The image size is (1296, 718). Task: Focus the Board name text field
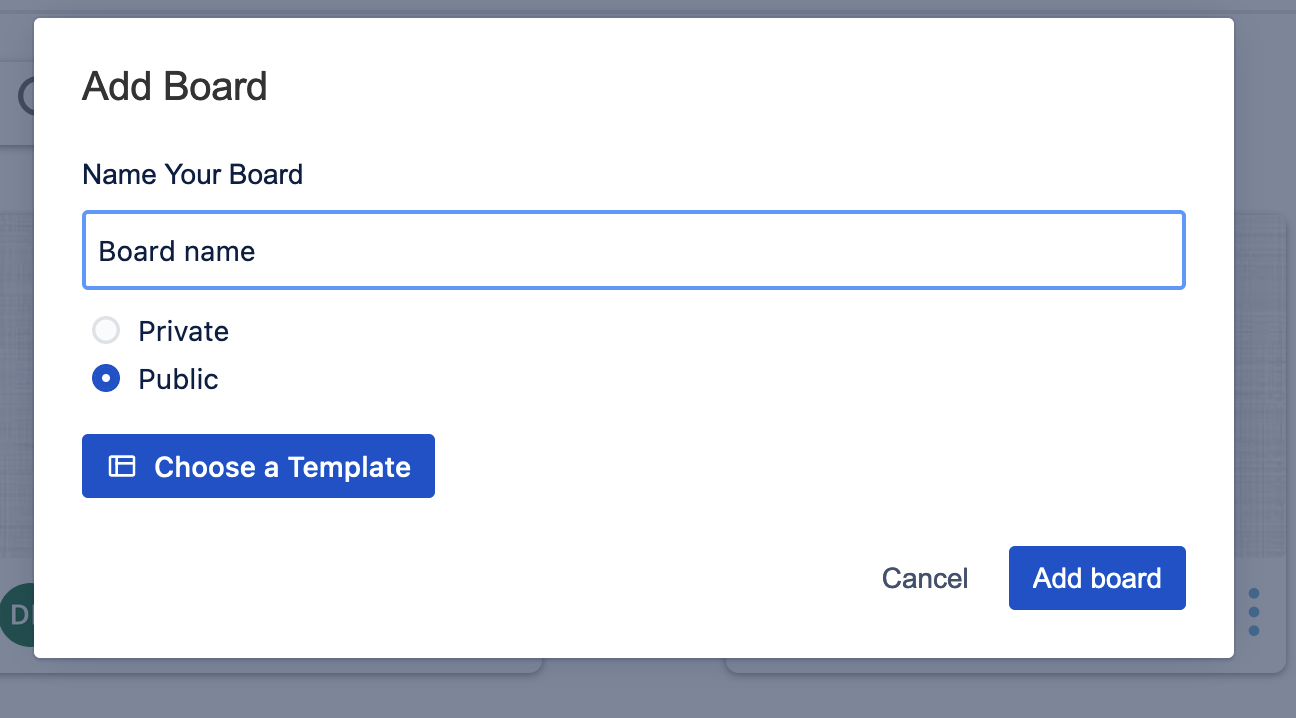point(634,250)
